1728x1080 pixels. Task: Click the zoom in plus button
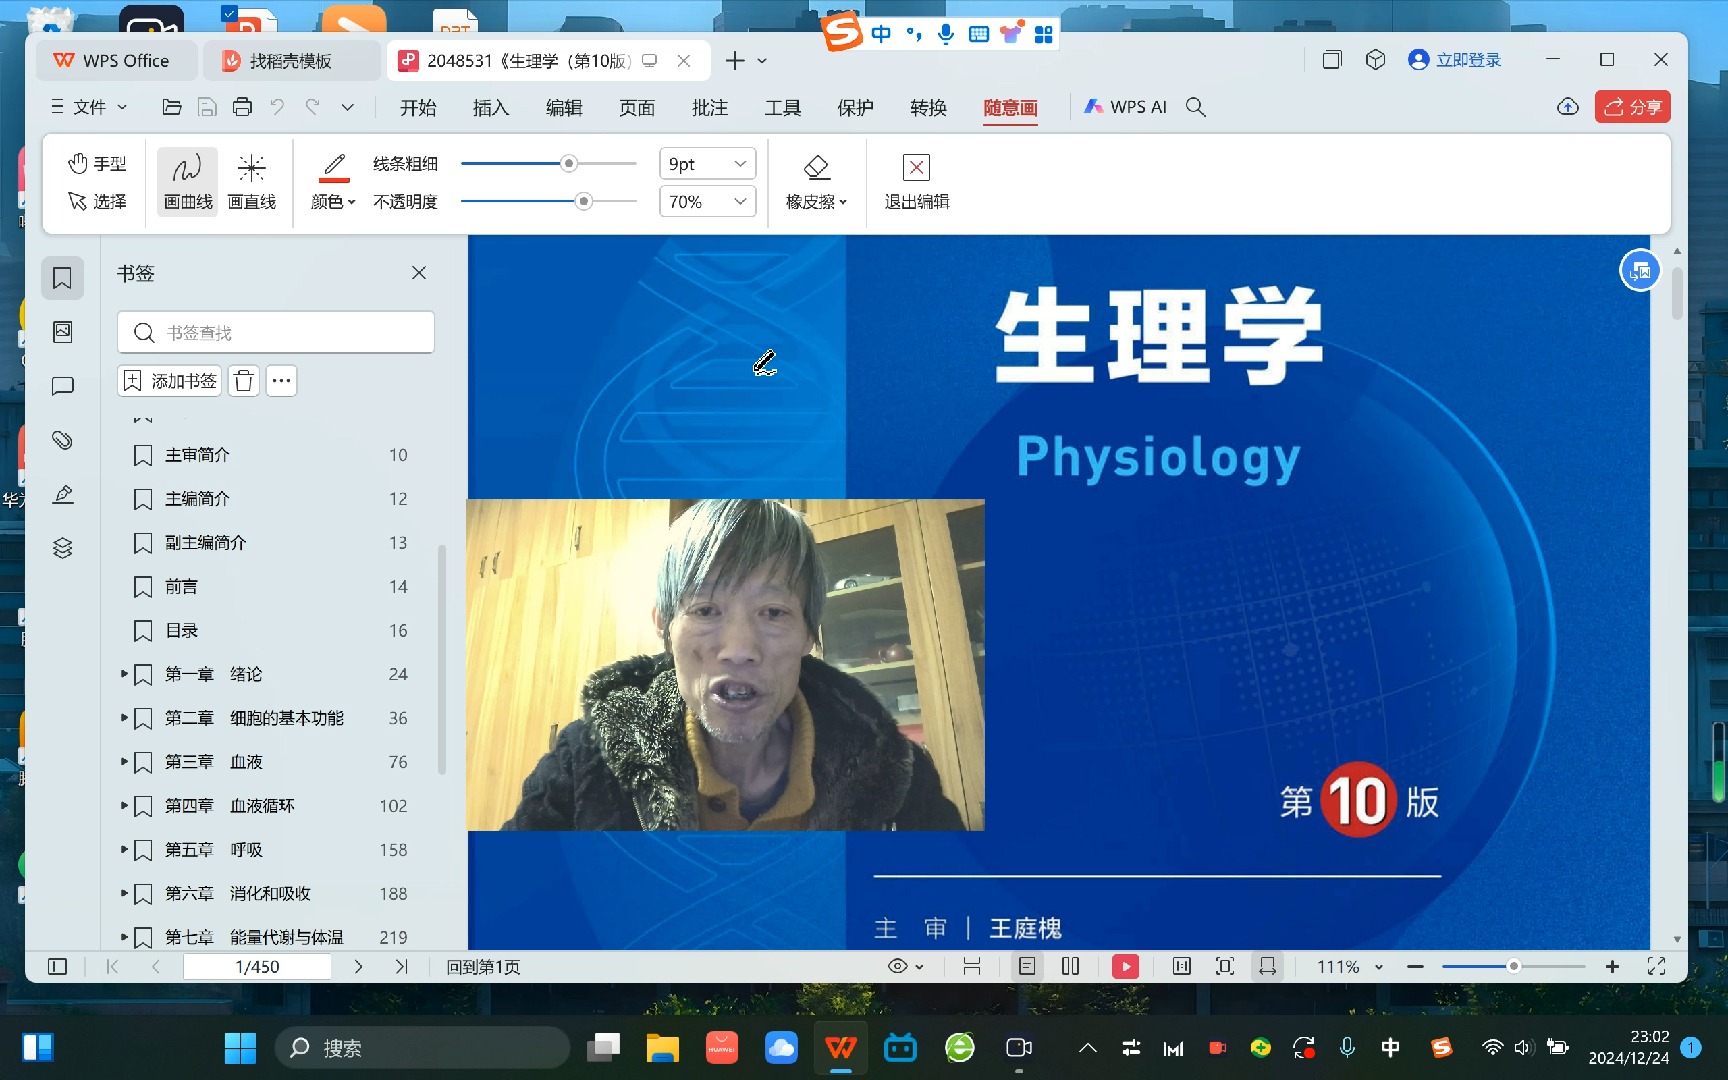coord(1612,967)
